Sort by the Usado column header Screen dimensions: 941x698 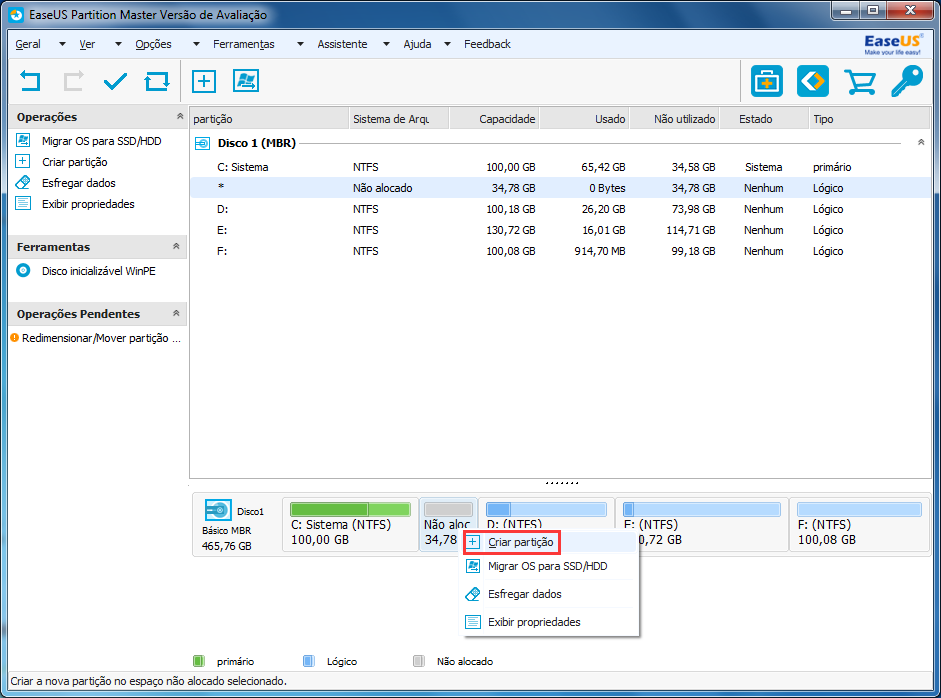[x=584, y=119]
